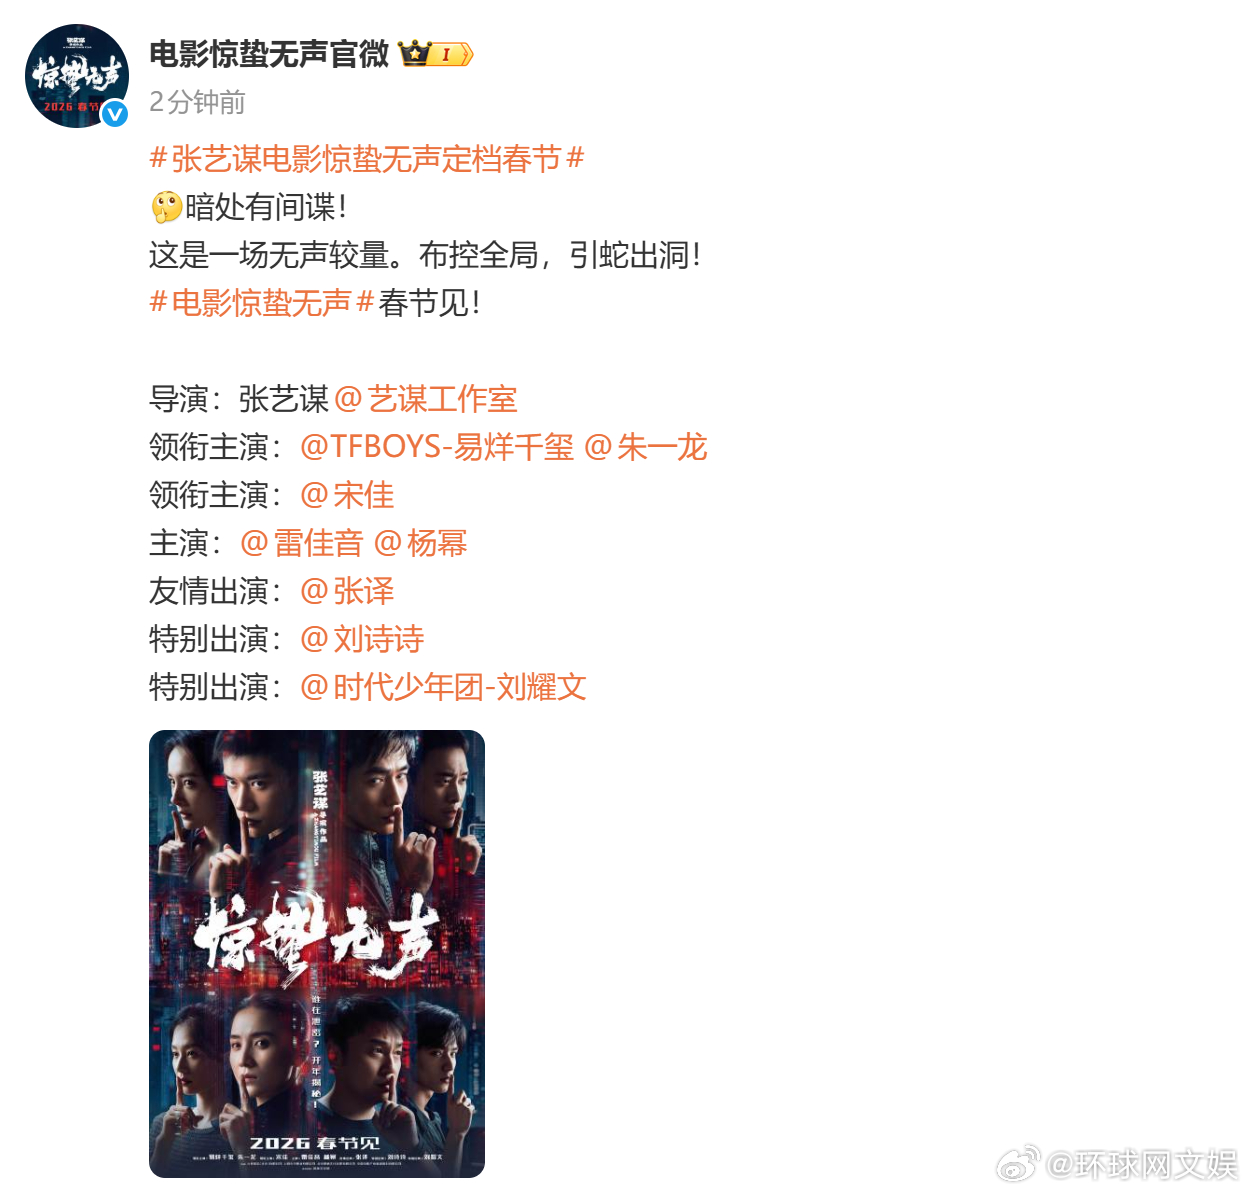Open the 电影惊蛰无声官微 account name

point(269,54)
